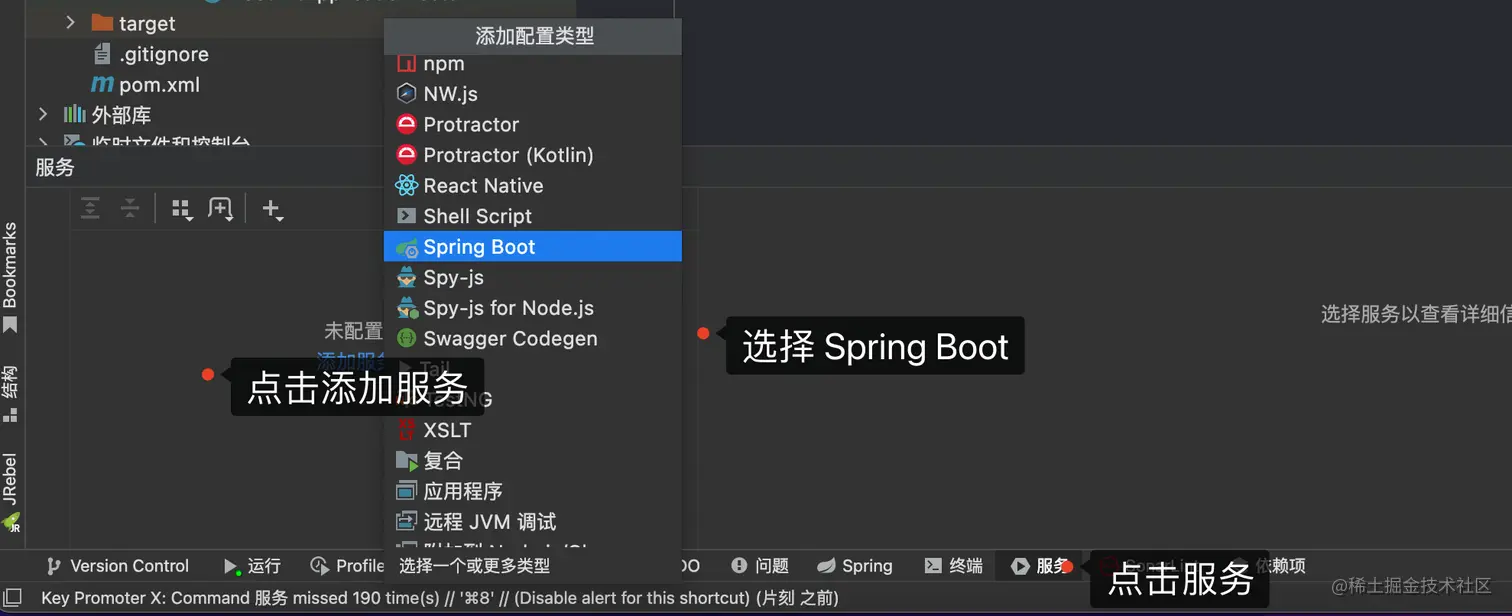Click the Swagger Codegen icon
This screenshot has width=1512, height=616.
tap(406, 339)
